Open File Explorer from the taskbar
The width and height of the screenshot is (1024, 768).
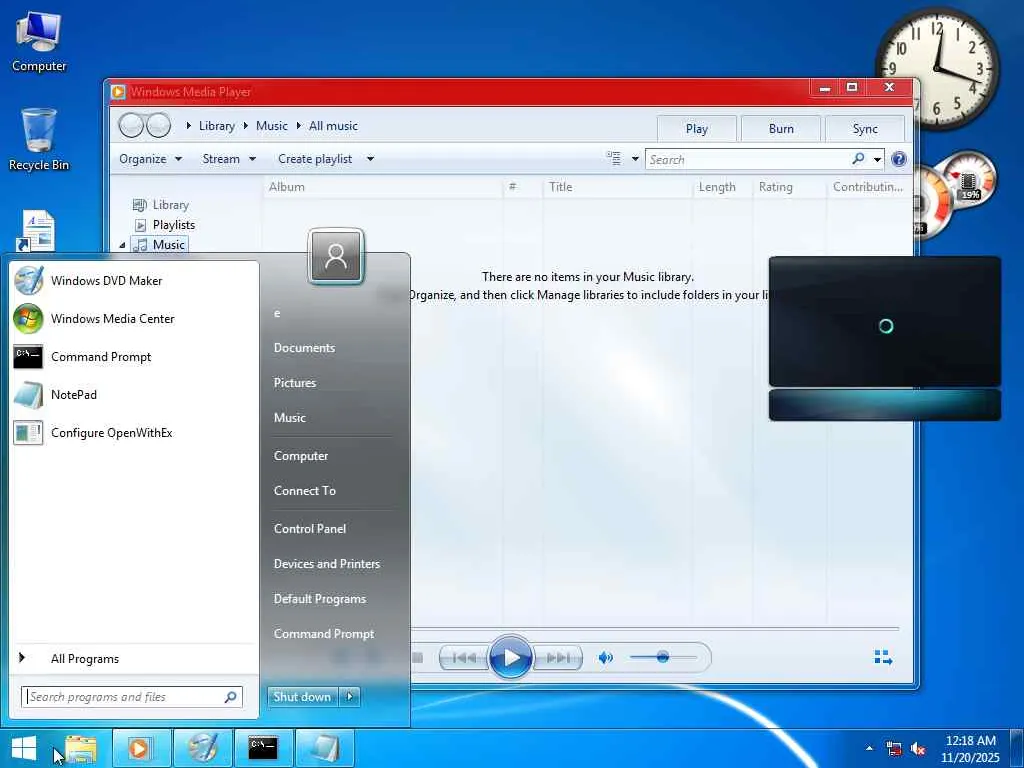click(x=80, y=748)
